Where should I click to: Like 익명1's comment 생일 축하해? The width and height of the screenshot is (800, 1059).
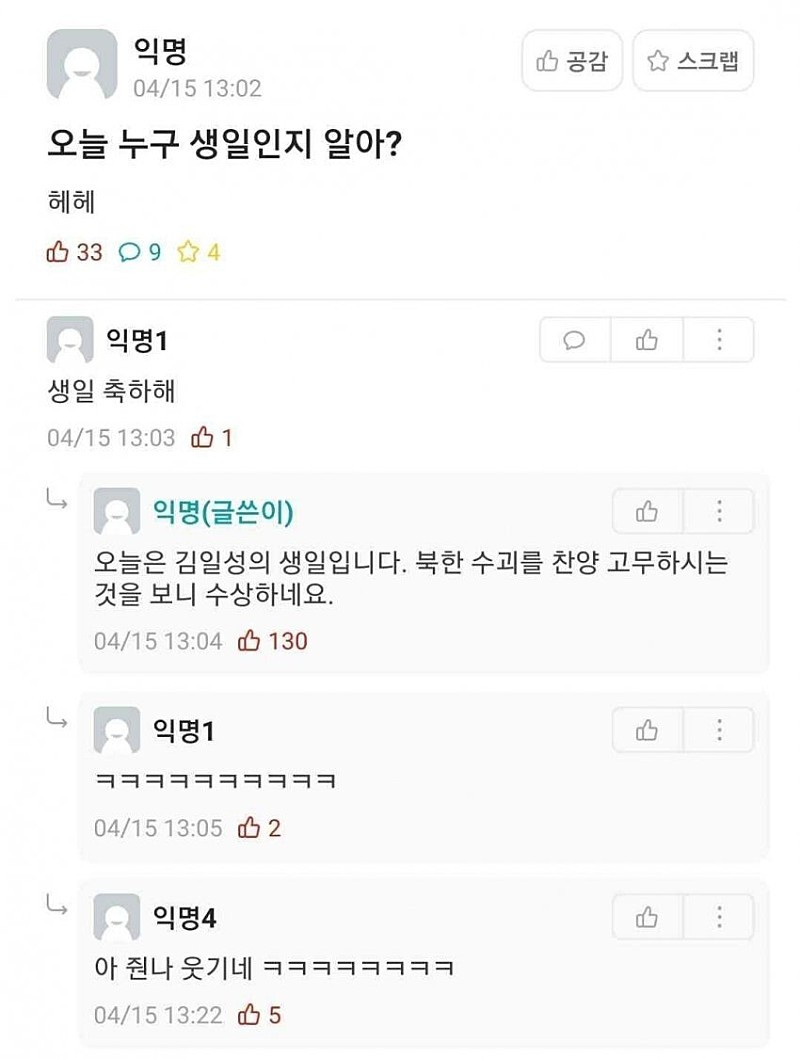click(x=646, y=341)
